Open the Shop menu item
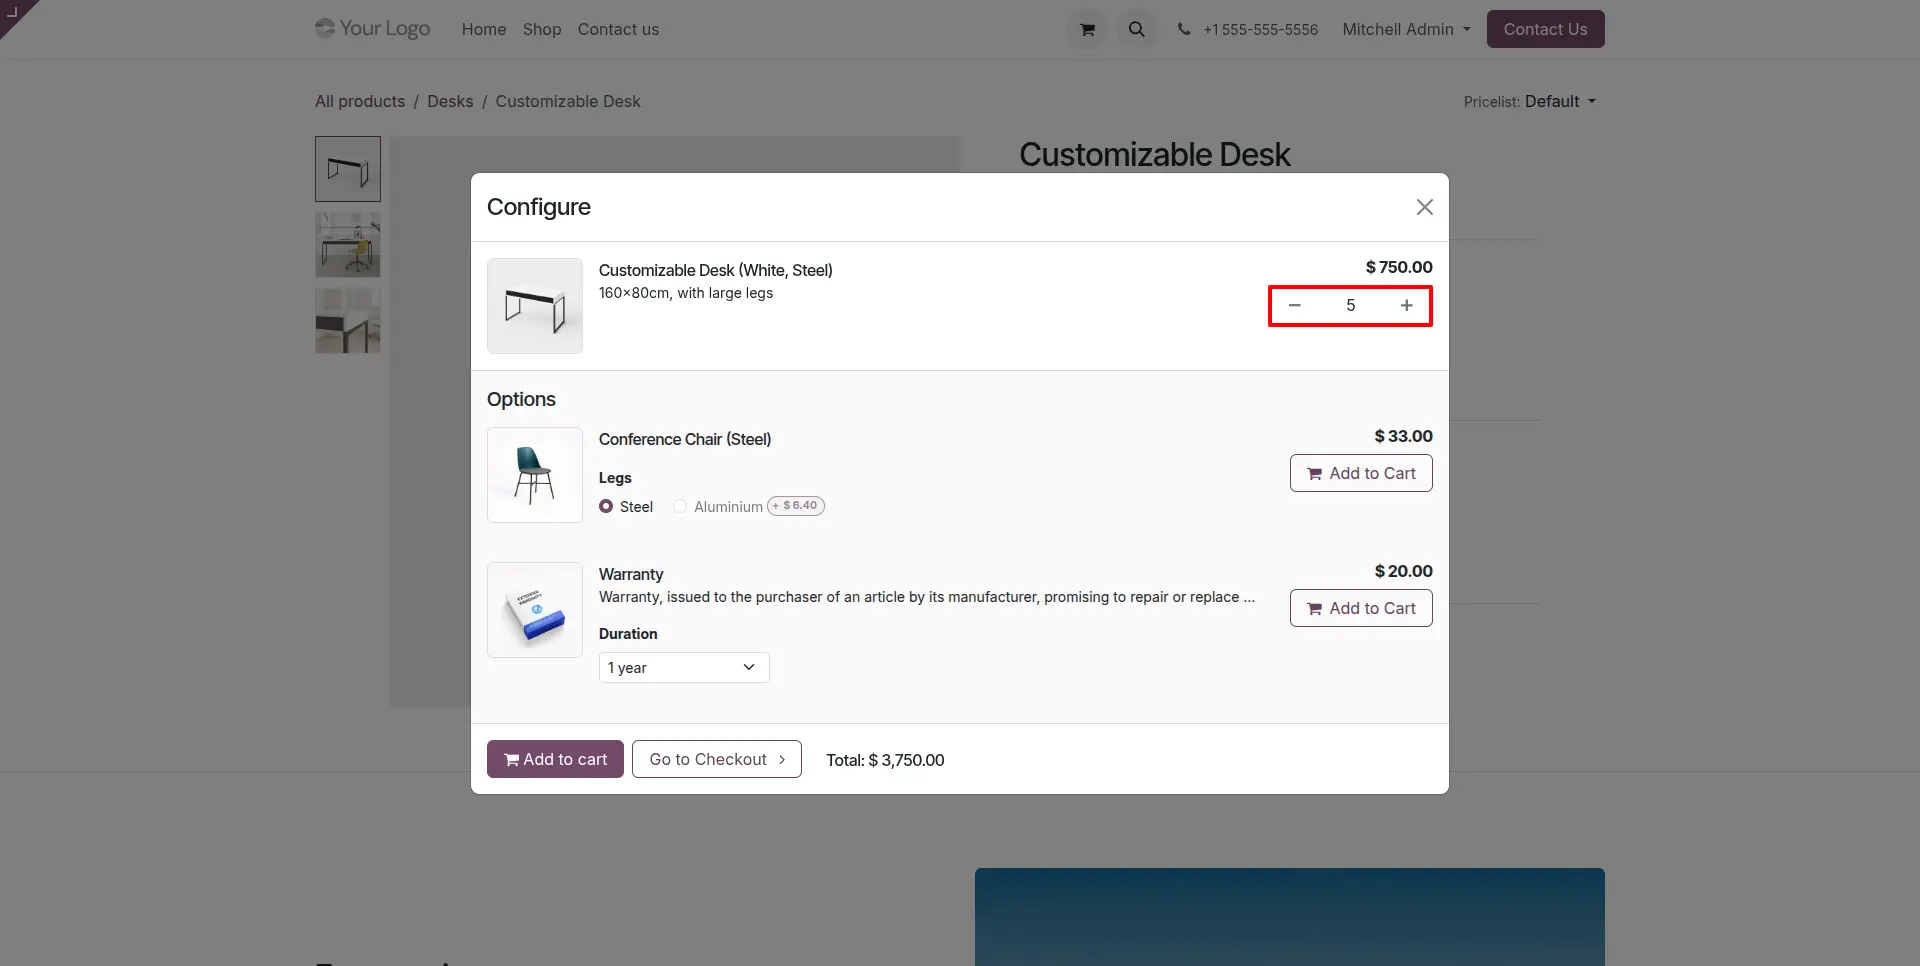This screenshot has width=1920, height=966. pyautogui.click(x=542, y=30)
